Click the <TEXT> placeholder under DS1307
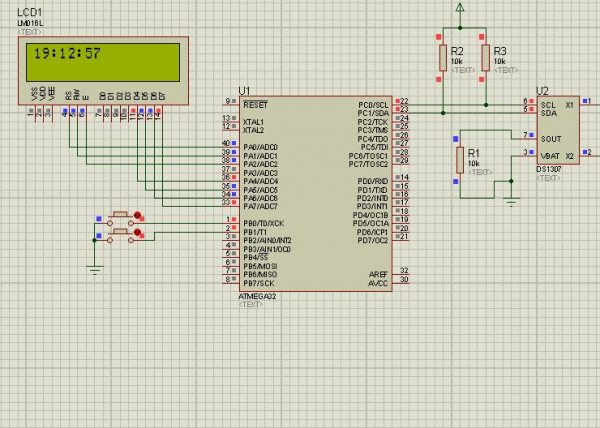This screenshot has width=600, height=428. (548, 178)
